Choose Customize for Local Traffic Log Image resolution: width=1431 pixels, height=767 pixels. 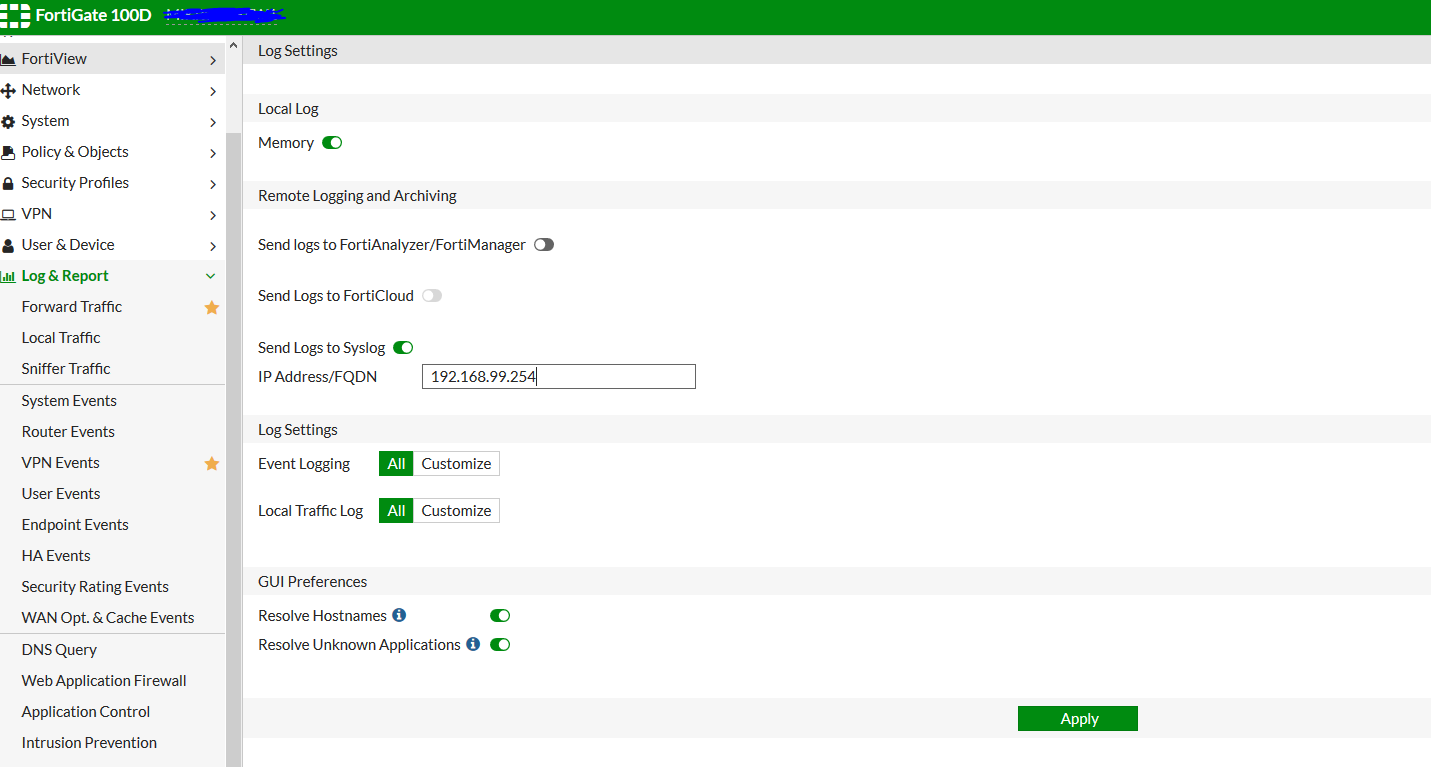click(x=456, y=511)
